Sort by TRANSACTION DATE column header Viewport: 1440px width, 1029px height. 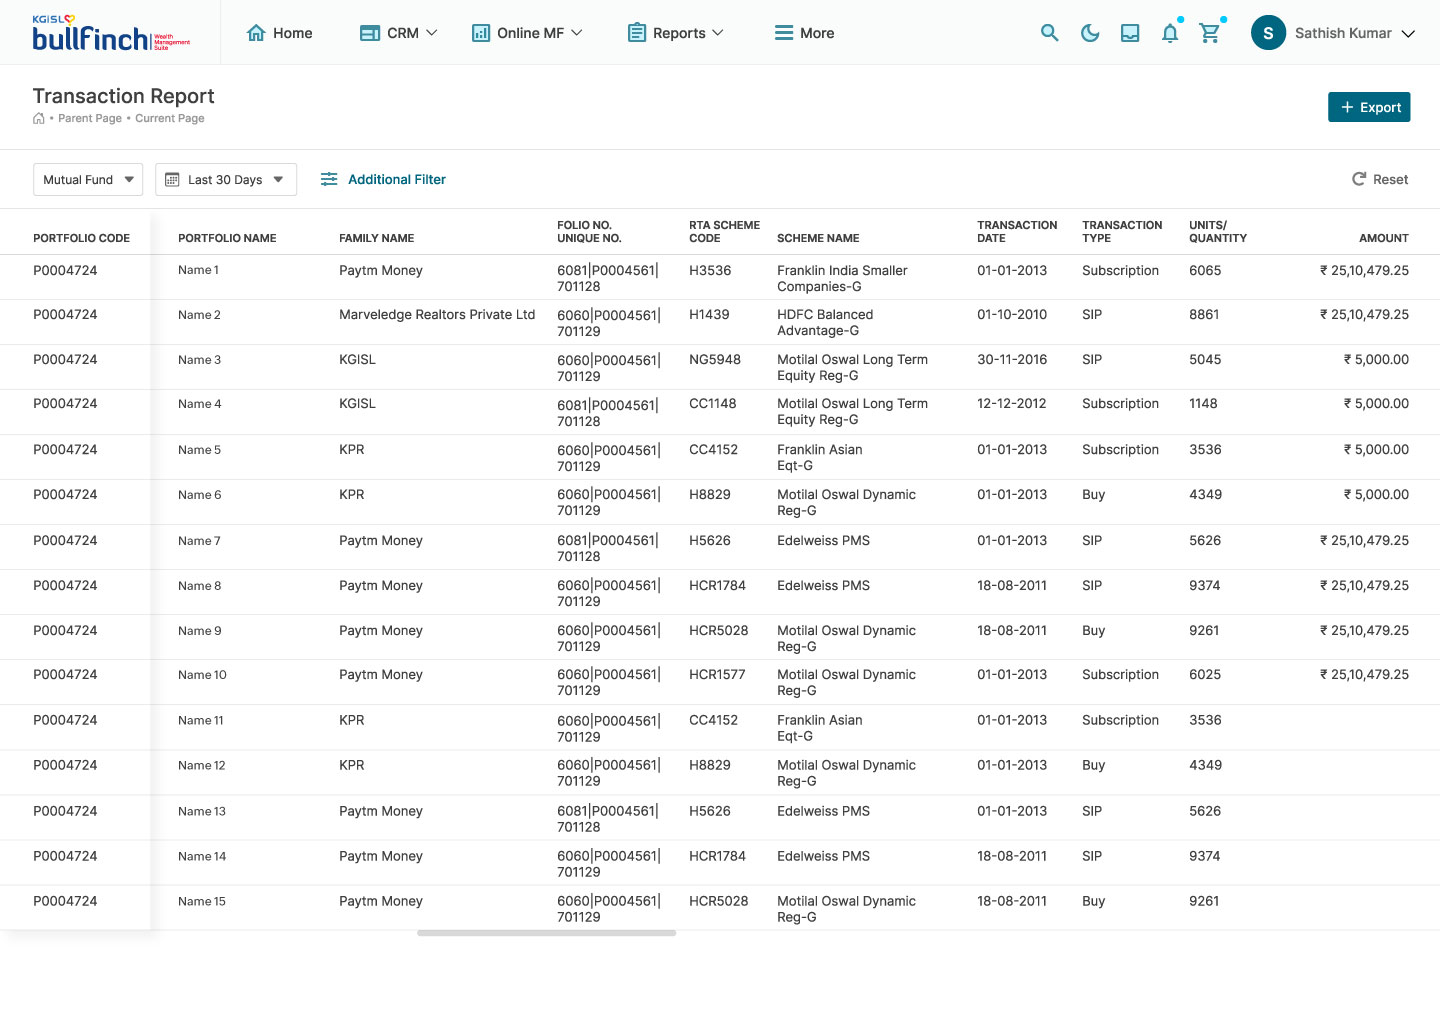(1017, 232)
